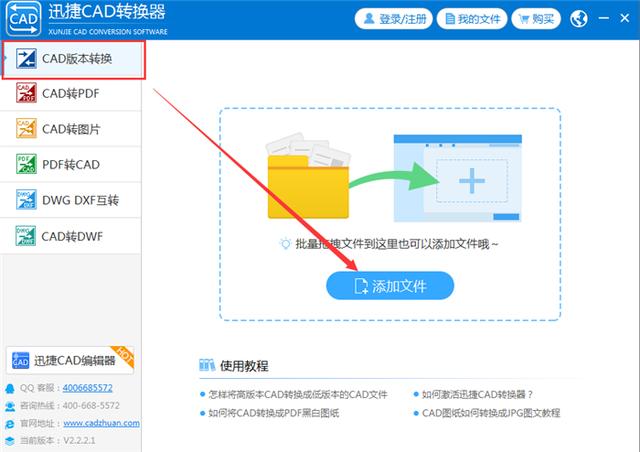The width and height of the screenshot is (640, 452).
Task: Select CAD转DWF in the sidebar
Action: tap(71, 236)
